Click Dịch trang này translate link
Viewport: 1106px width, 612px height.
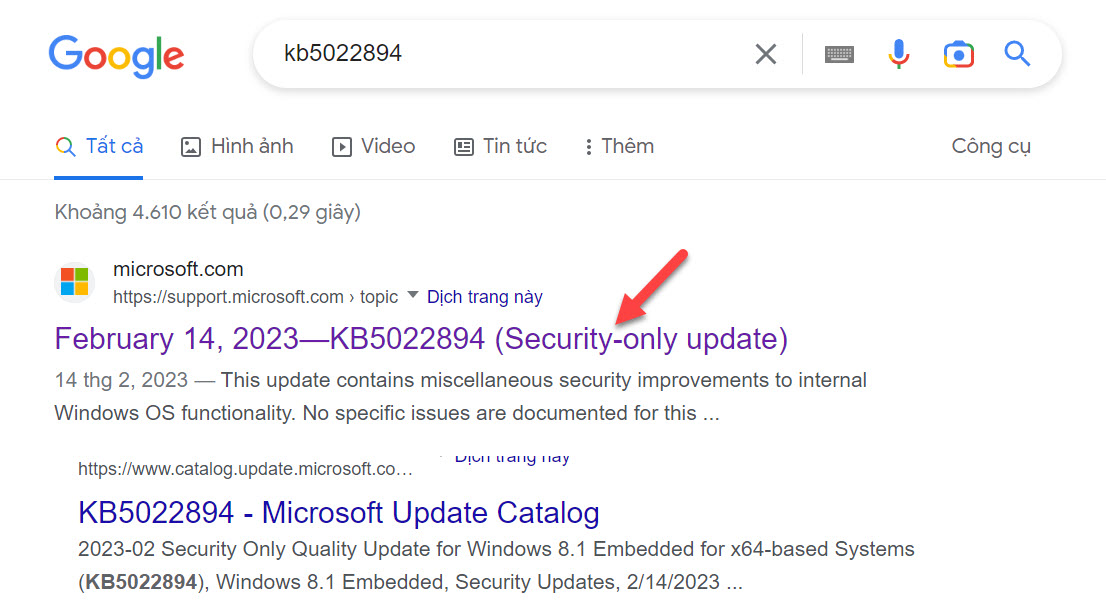point(485,297)
